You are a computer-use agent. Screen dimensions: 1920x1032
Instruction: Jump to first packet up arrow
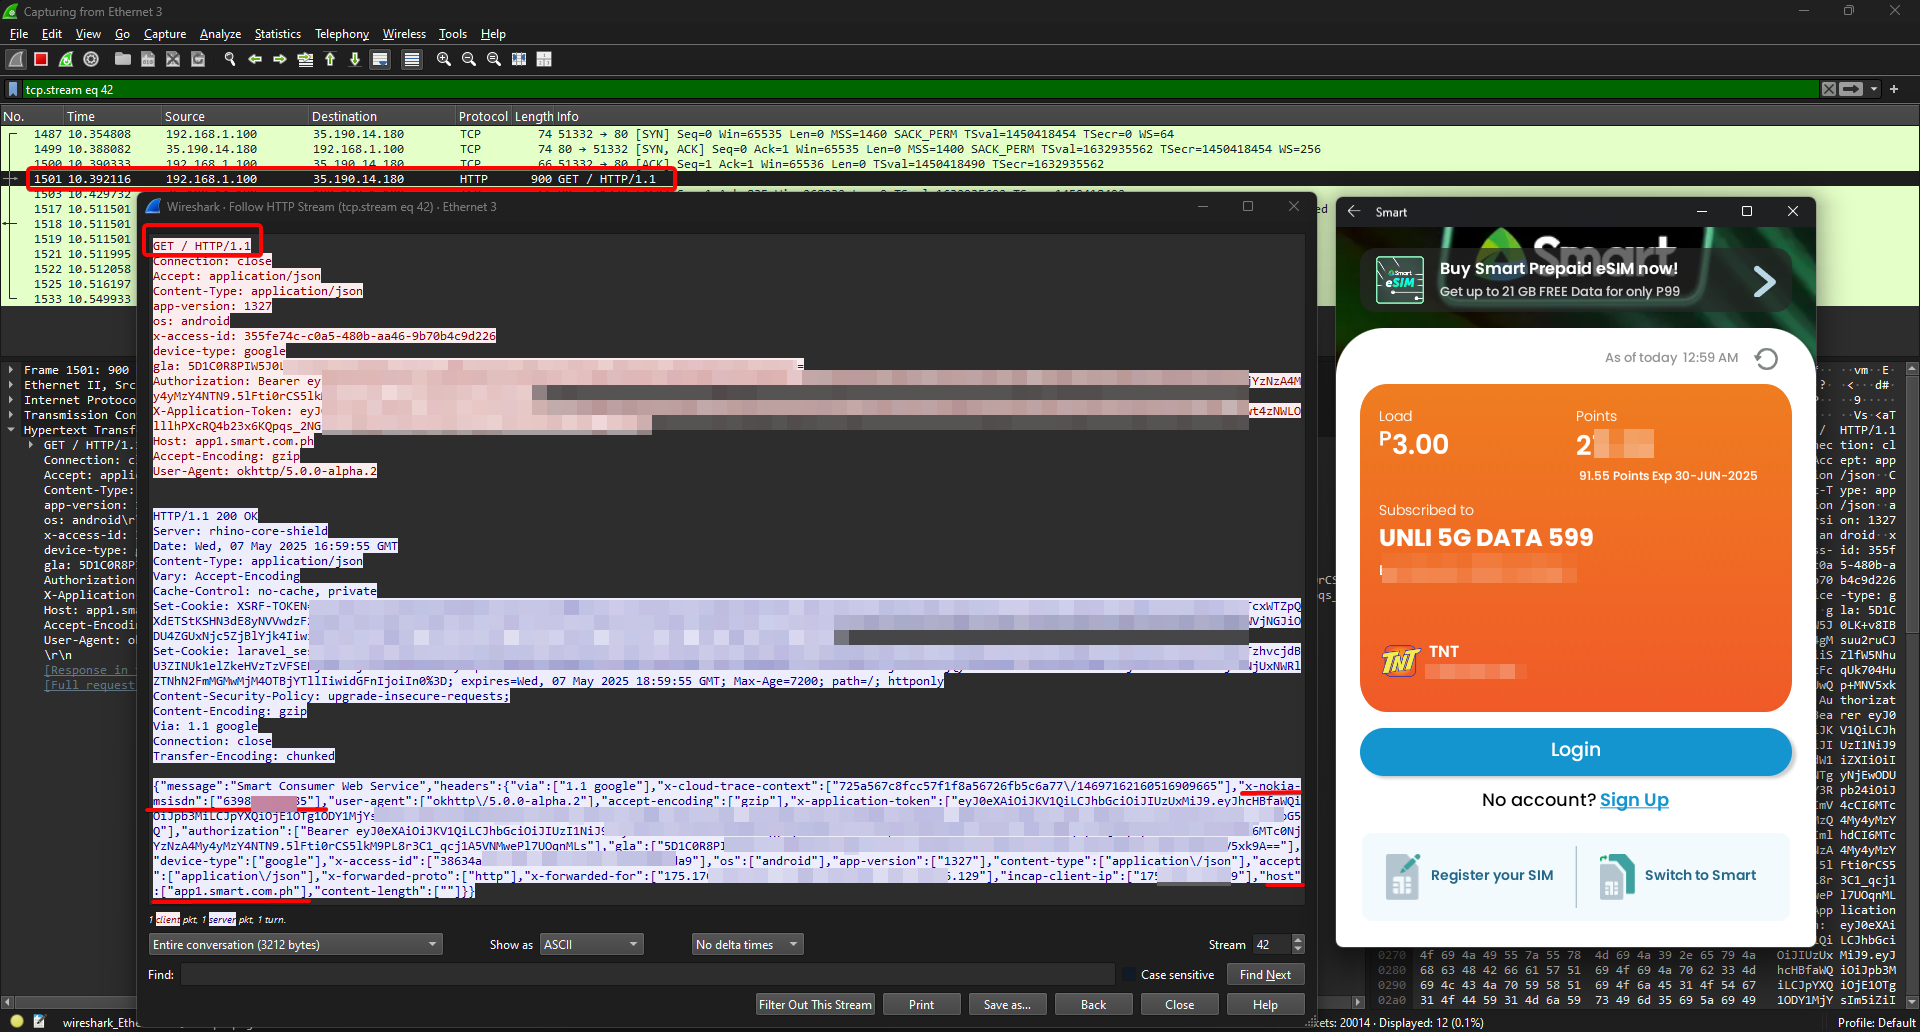click(330, 59)
